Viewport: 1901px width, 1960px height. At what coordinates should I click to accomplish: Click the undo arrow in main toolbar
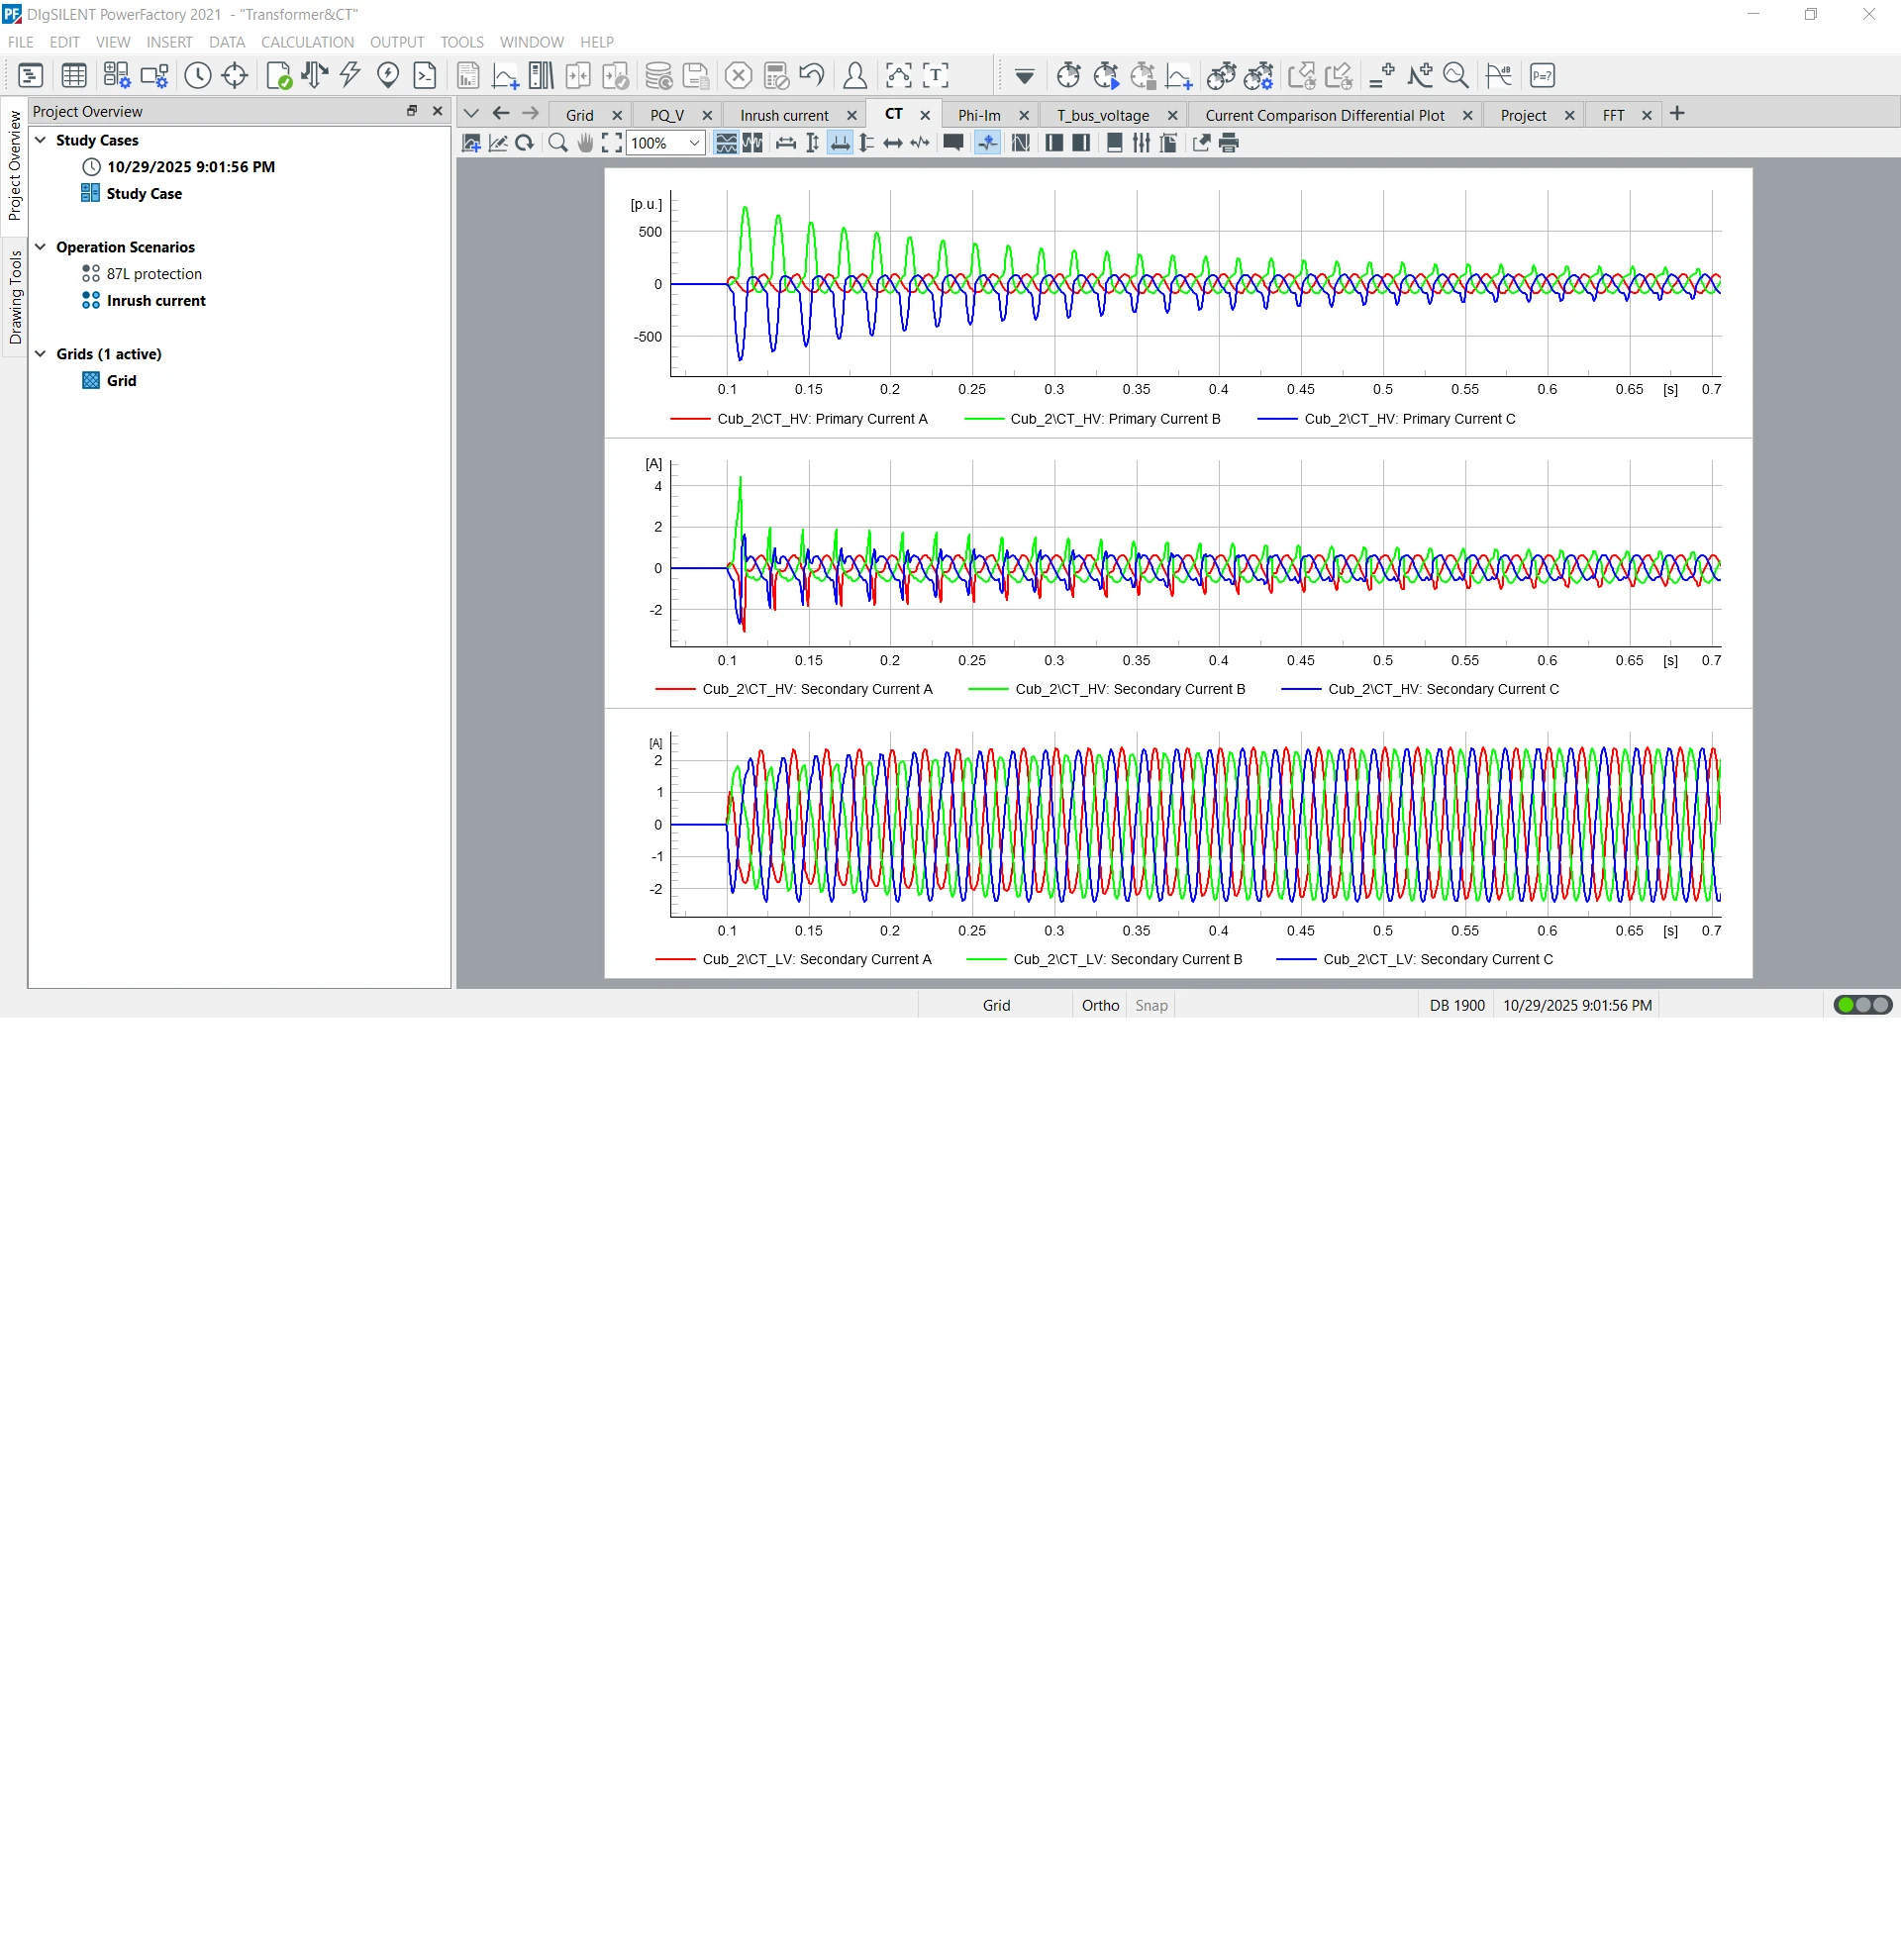pyautogui.click(x=812, y=75)
